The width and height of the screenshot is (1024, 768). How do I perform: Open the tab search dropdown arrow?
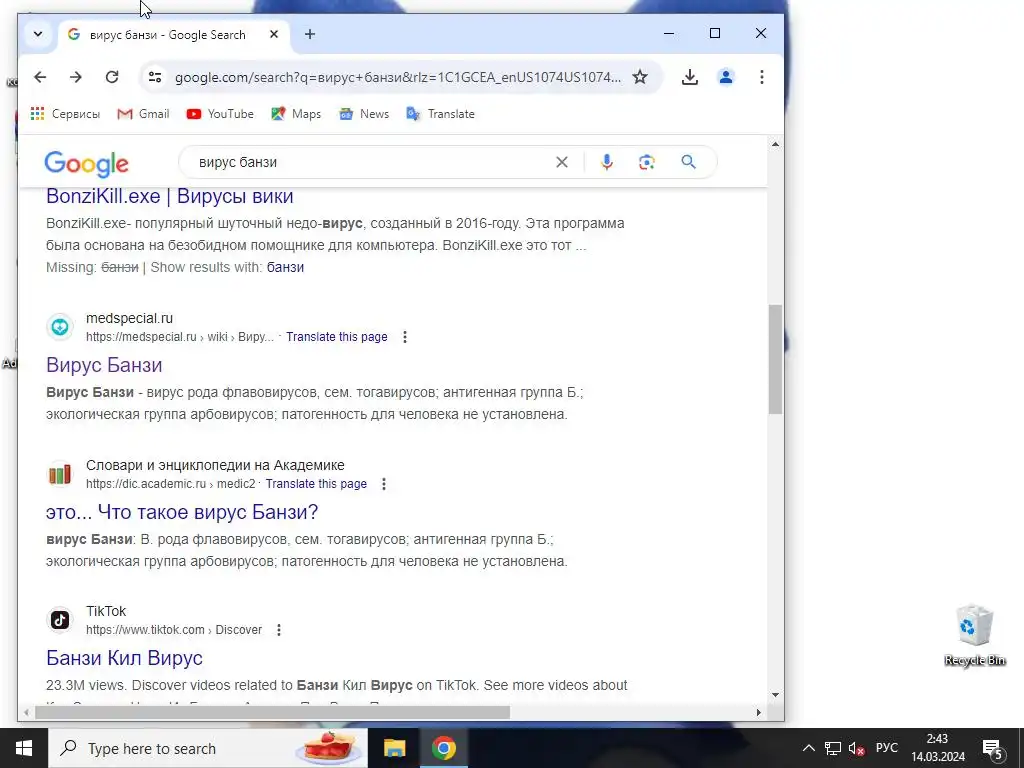coord(38,34)
